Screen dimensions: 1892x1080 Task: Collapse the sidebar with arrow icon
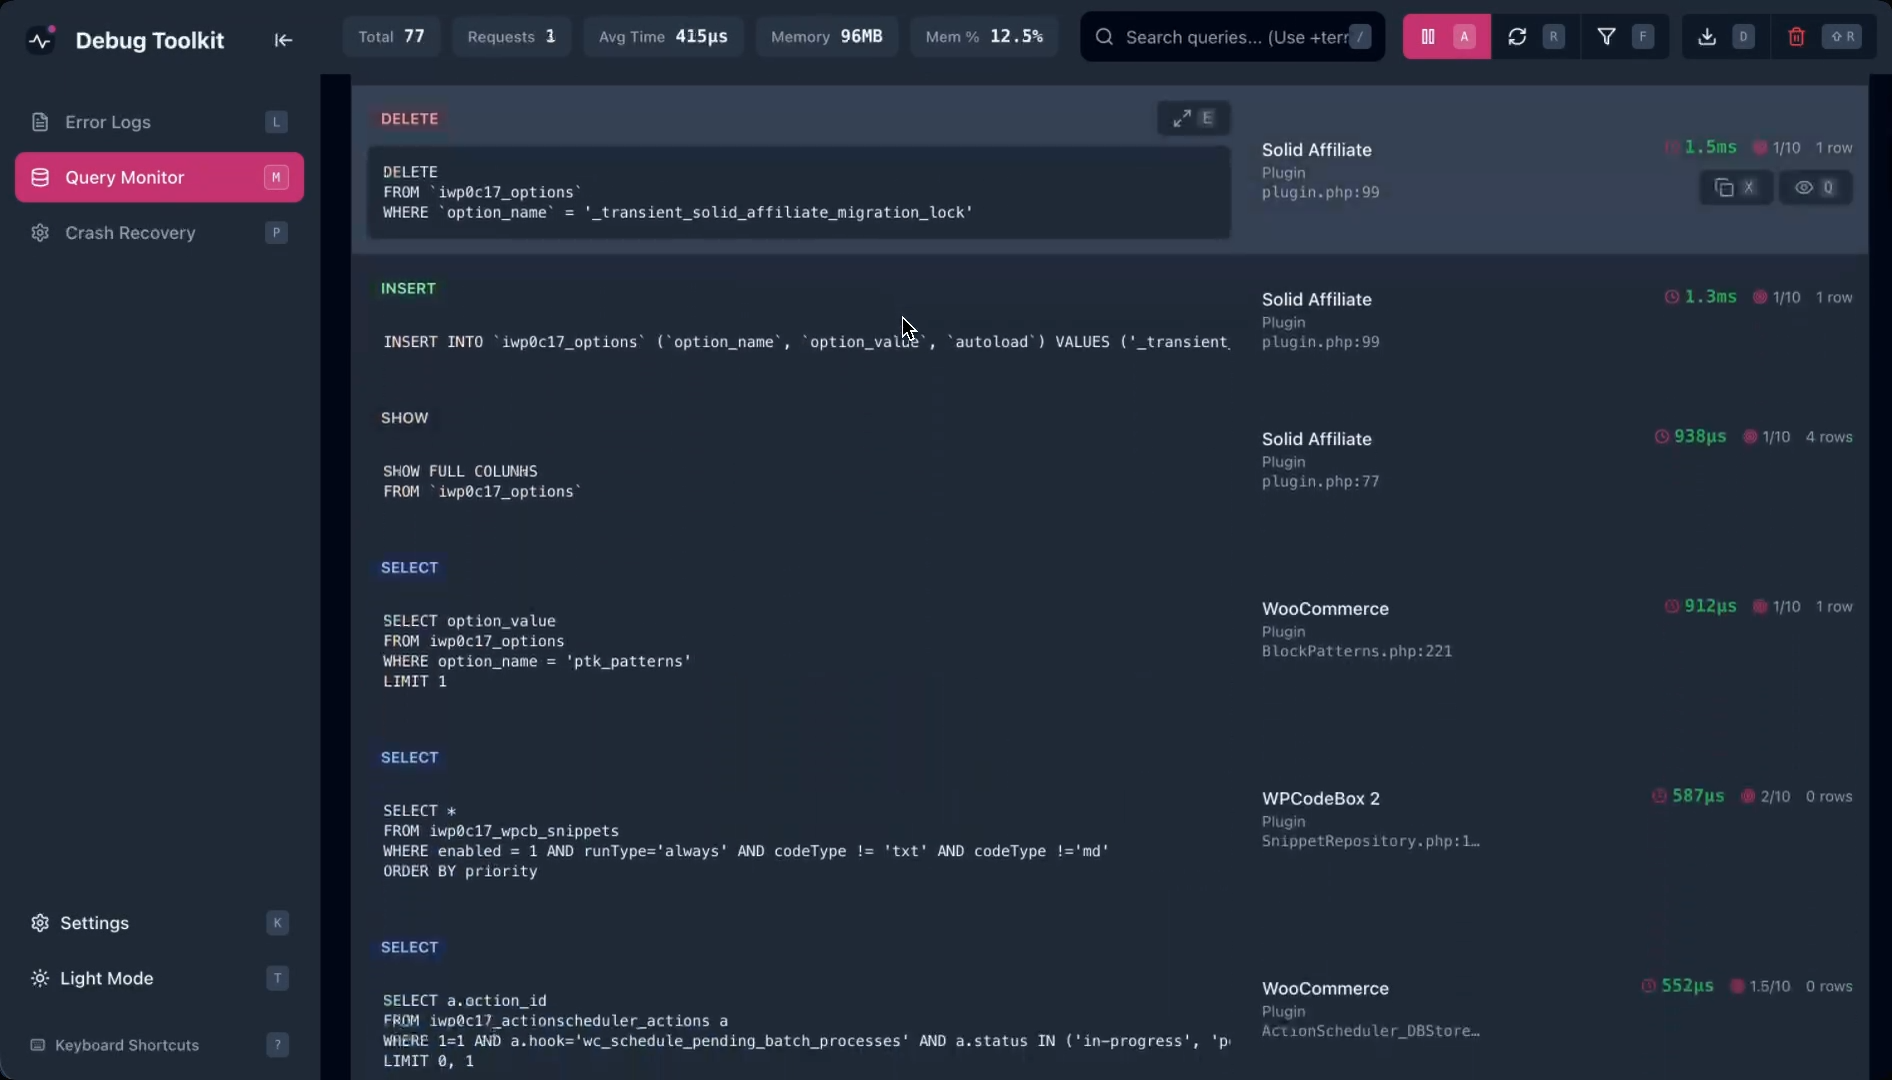[283, 40]
